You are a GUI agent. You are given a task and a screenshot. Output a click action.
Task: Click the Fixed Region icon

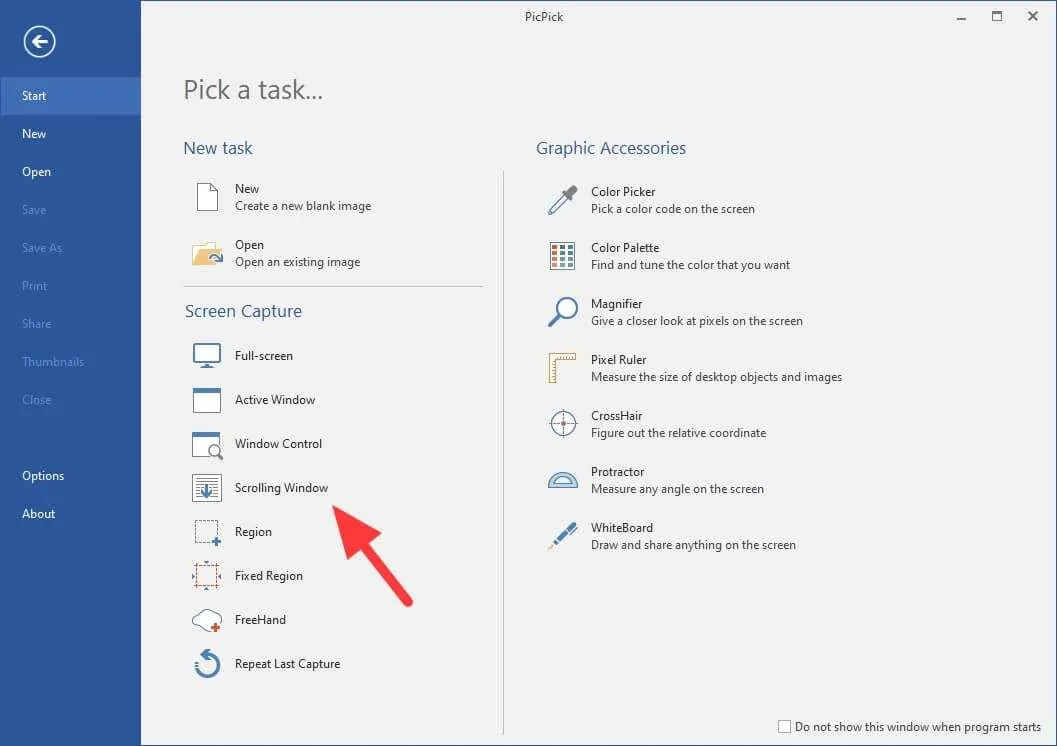pyautogui.click(x=207, y=576)
